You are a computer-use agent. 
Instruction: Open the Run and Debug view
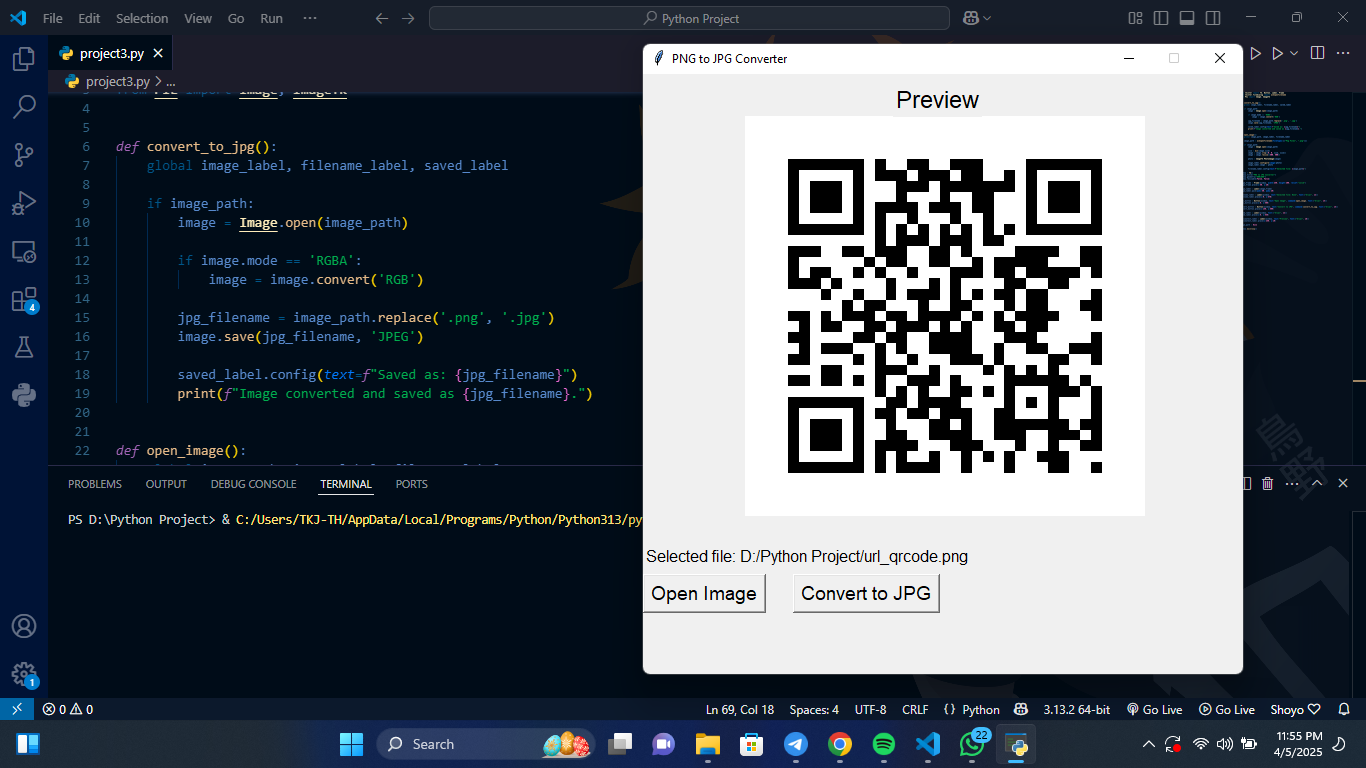click(24, 203)
